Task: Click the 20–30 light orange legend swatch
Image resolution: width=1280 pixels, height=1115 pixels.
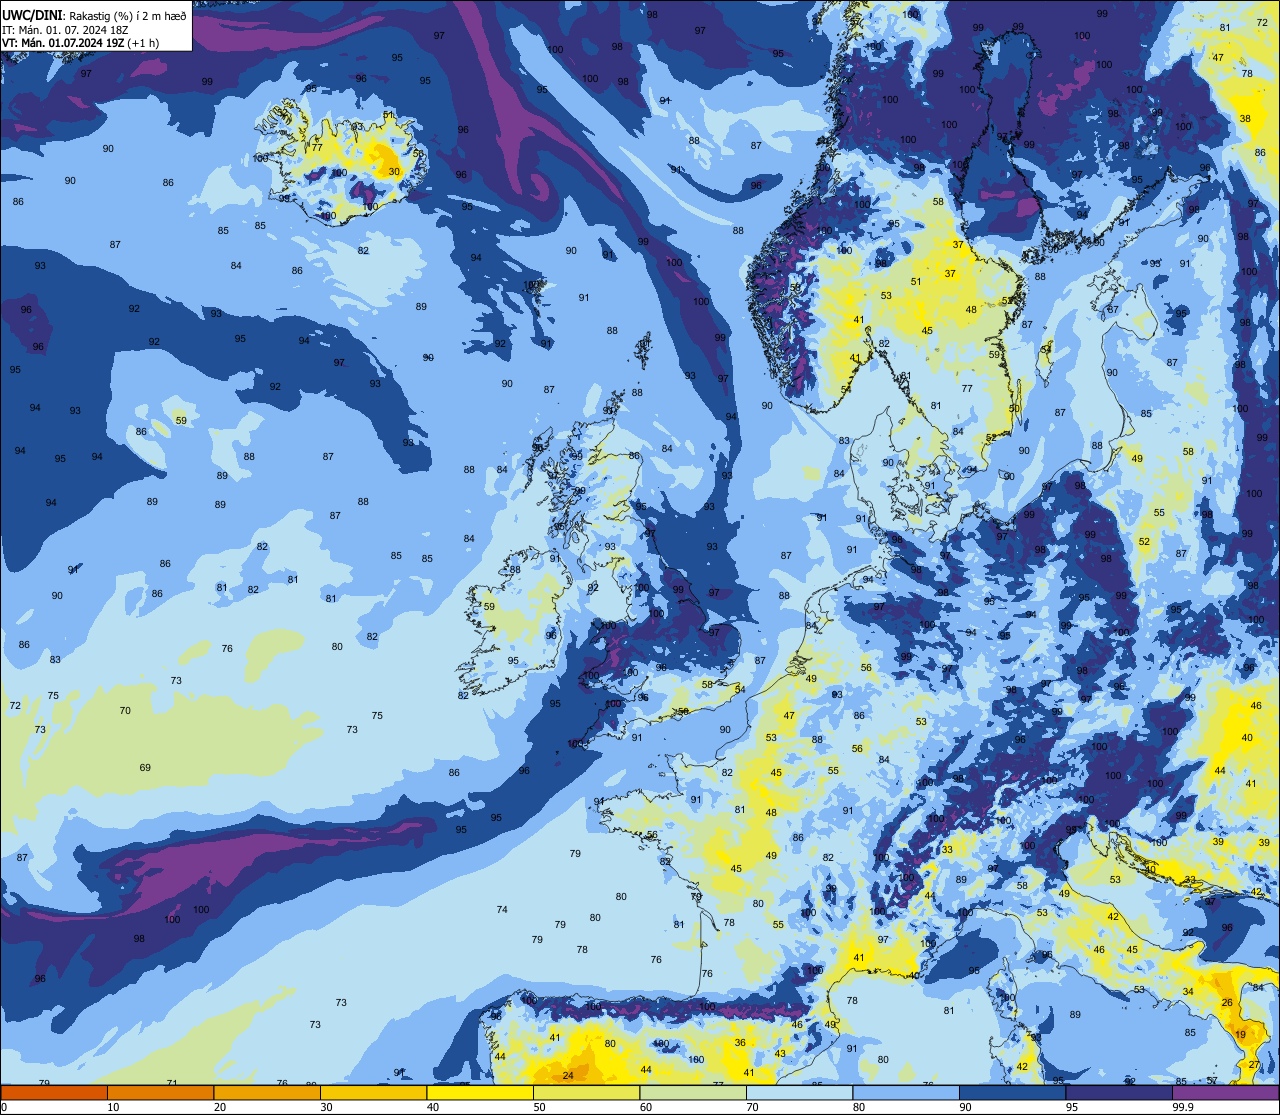Action: [x=267, y=1093]
